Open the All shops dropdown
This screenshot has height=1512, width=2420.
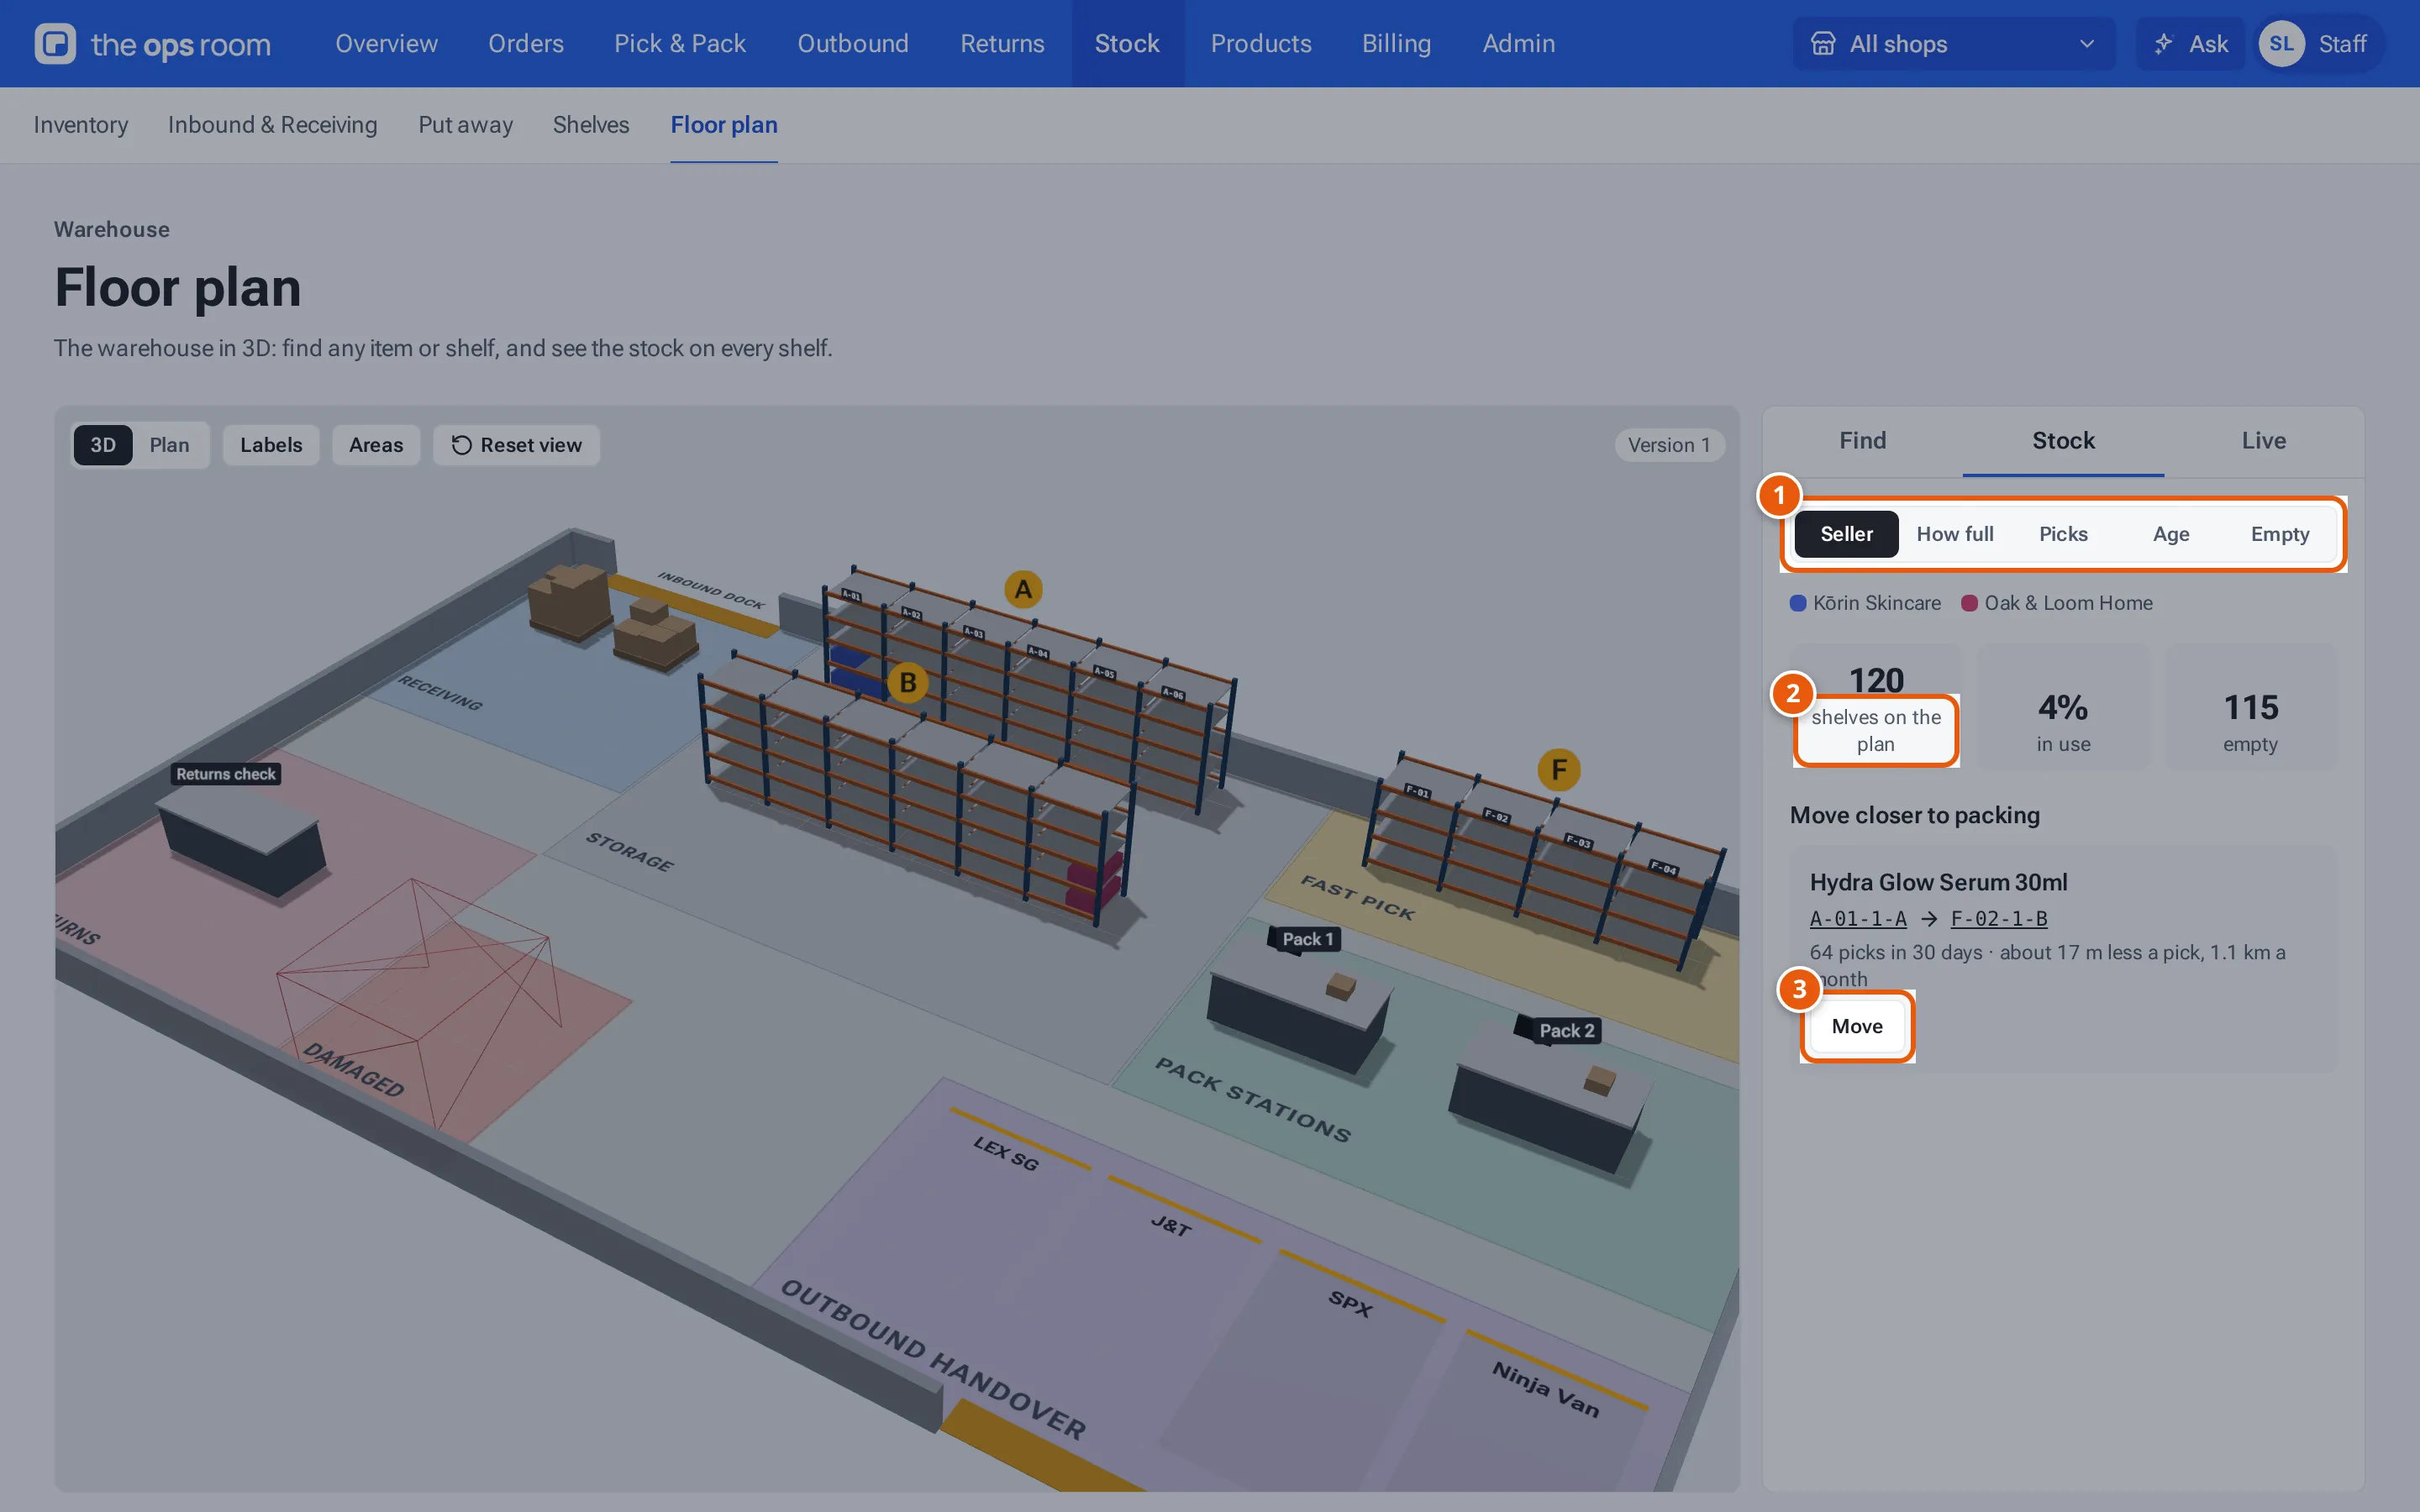click(1954, 44)
